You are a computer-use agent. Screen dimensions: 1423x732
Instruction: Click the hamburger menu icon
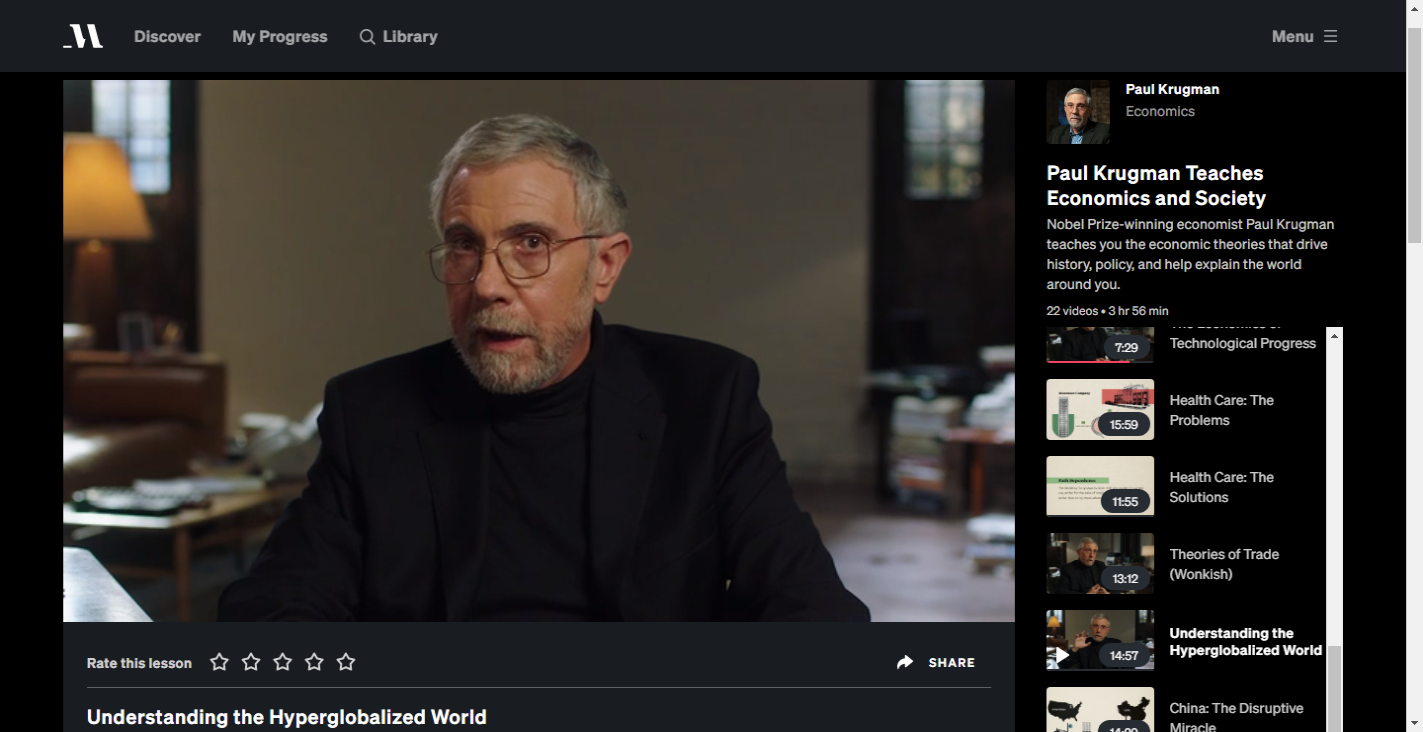(1330, 36)
